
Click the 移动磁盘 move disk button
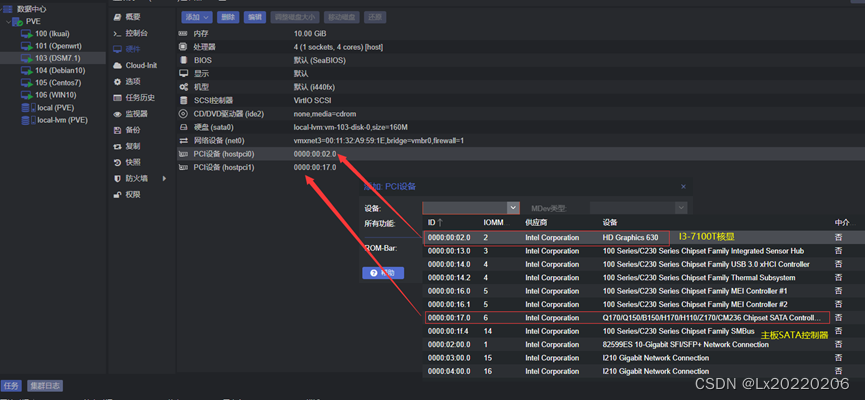click(341, 17)
